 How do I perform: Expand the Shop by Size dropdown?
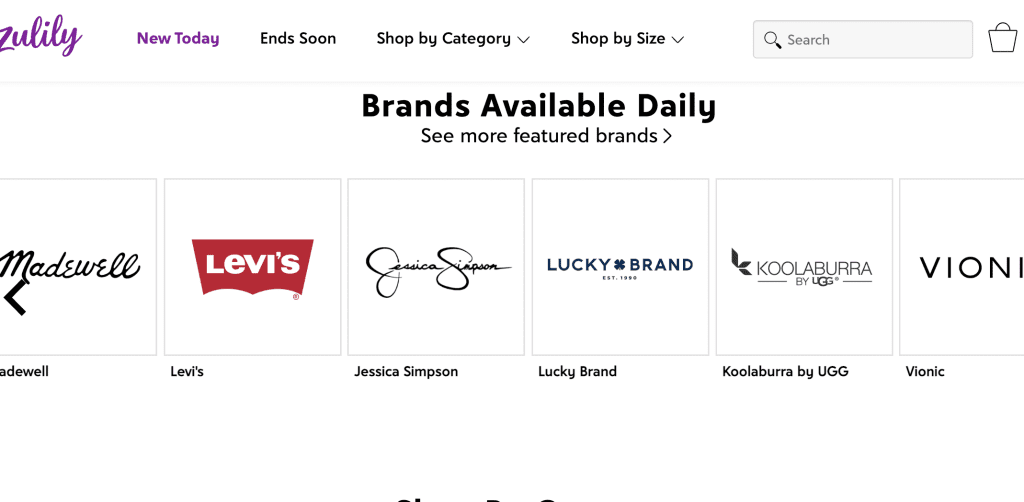(627, 39)
